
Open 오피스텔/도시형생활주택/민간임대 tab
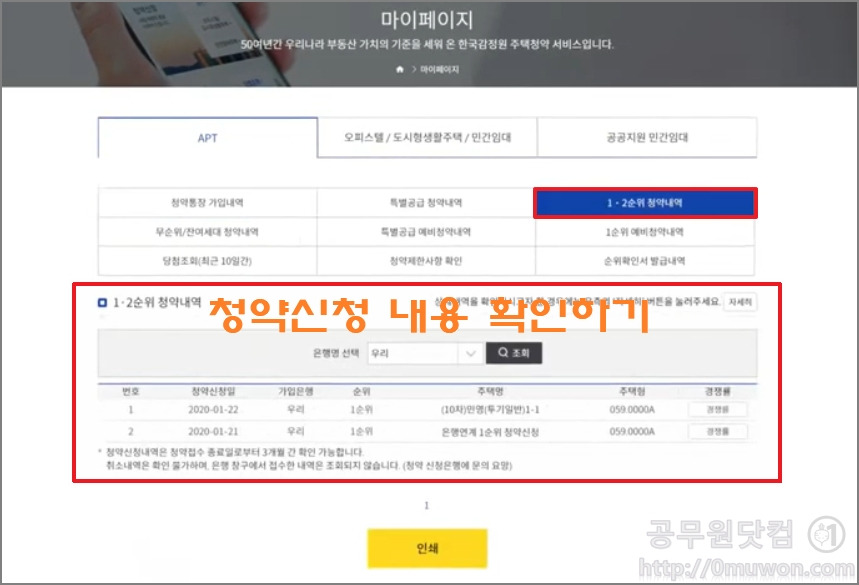click(x=427, y=137)
